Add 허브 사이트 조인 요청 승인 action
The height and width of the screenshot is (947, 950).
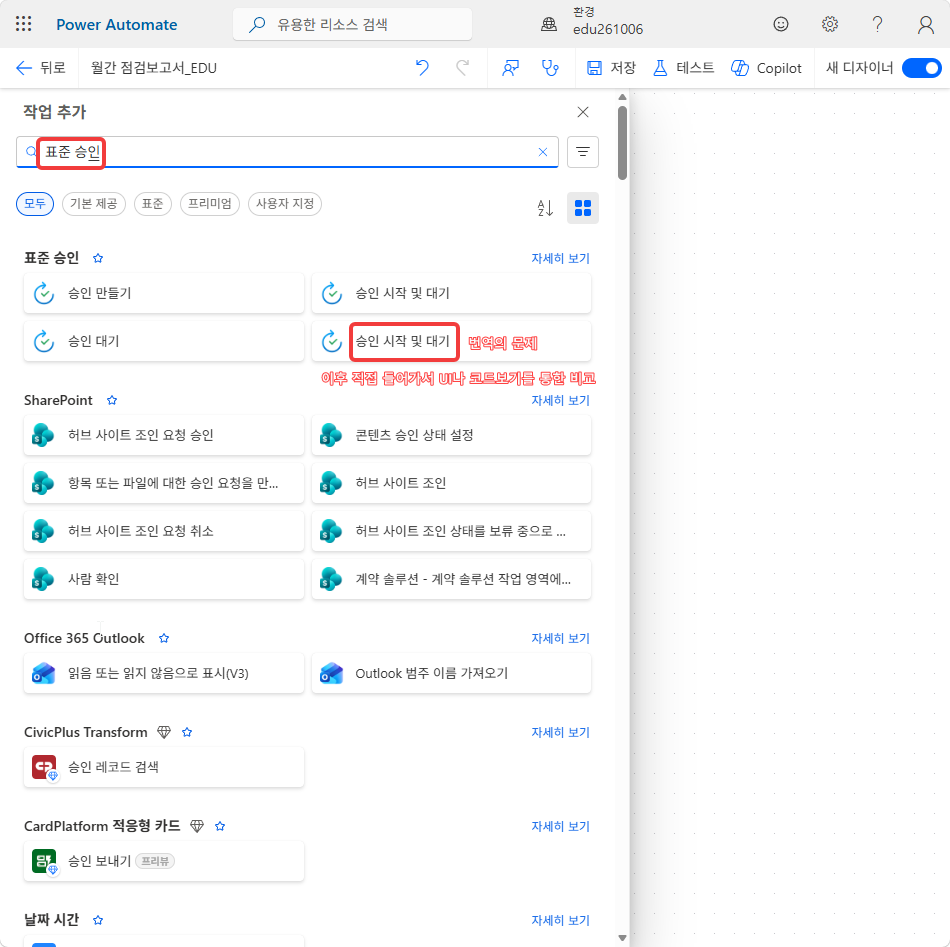164,435
